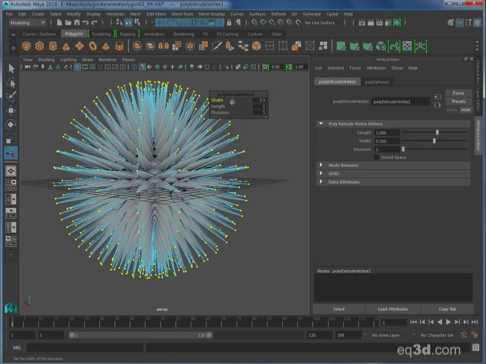Click the Redo arrow icon
Screen dimensions: 486x364
94,23
